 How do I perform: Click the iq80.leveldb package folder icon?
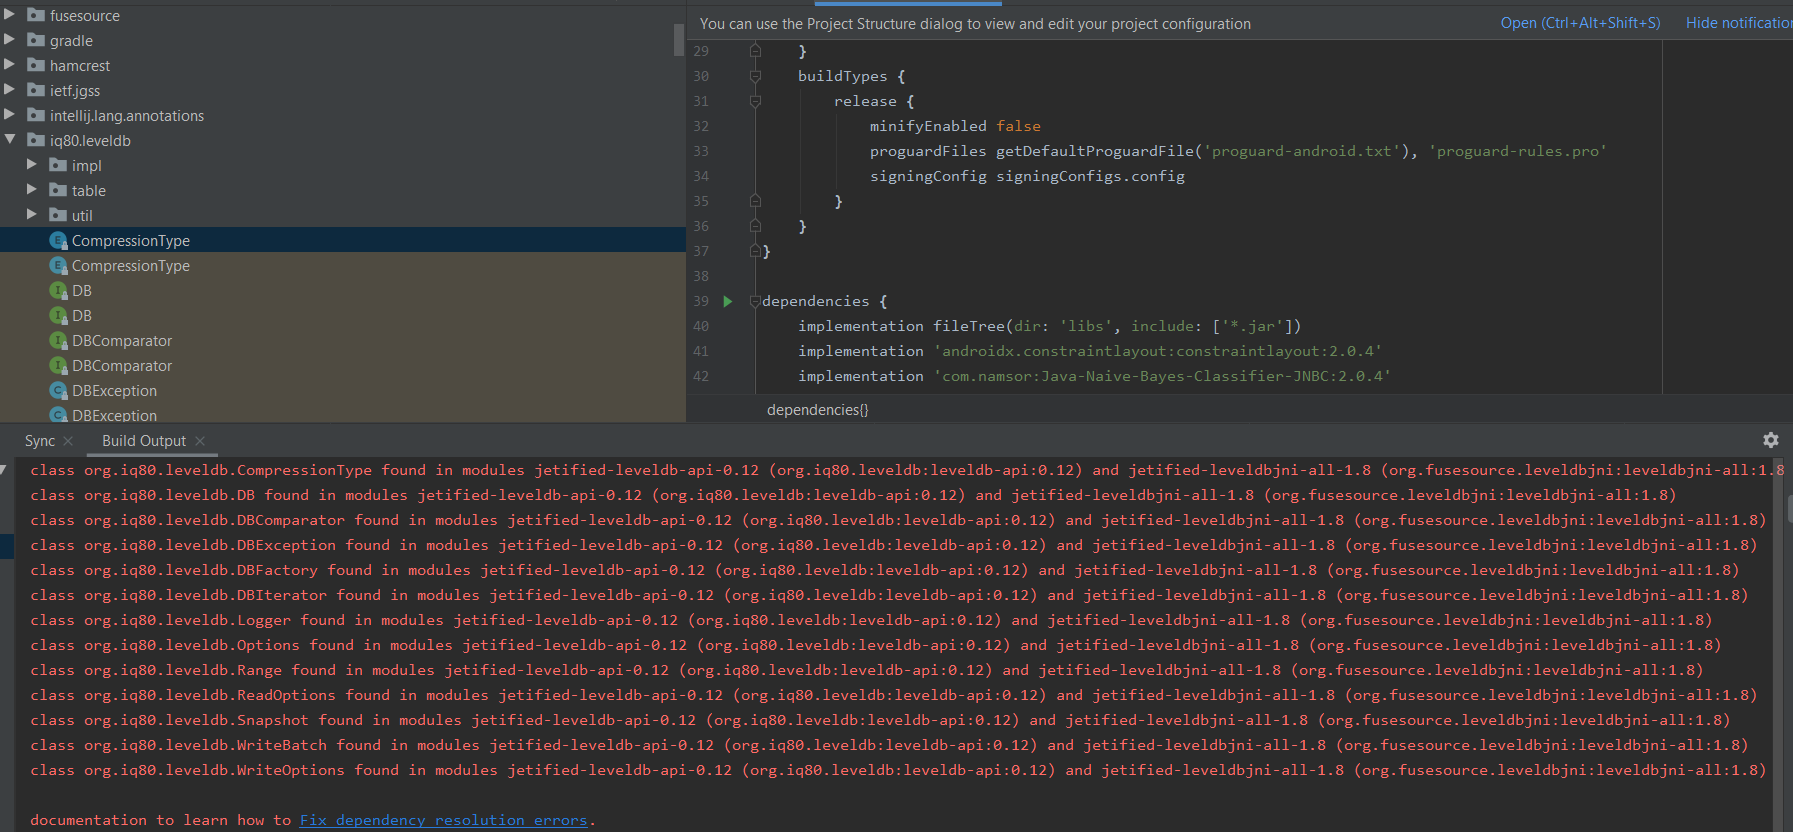point(36,140)
